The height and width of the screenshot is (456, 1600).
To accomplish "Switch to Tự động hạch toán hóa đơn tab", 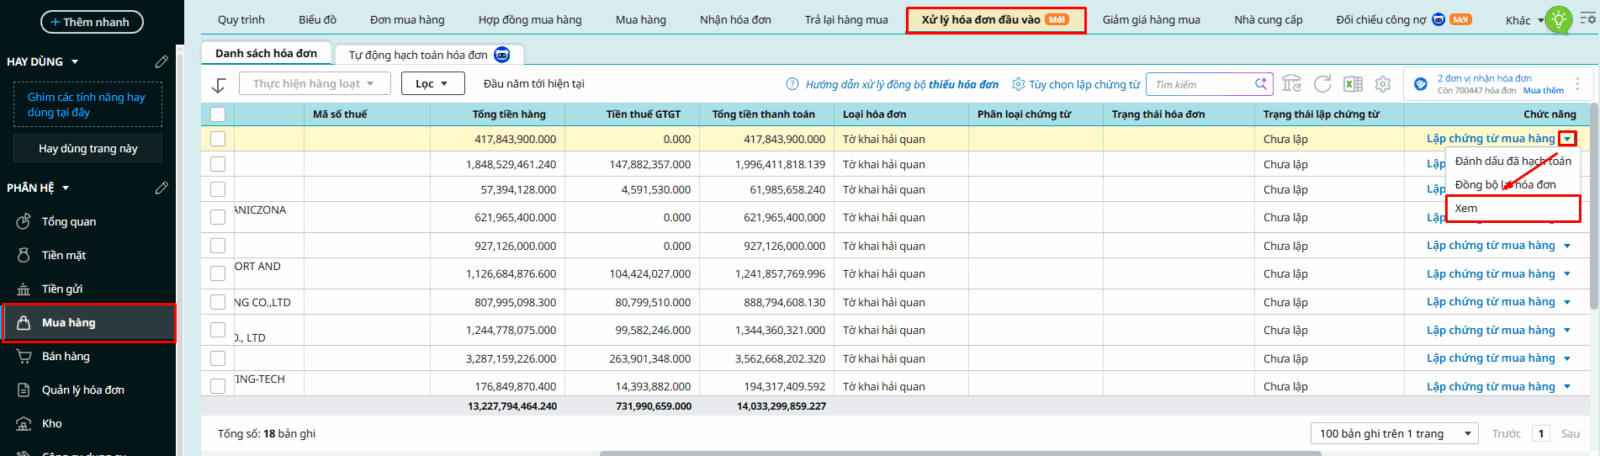I will [418, 55].
